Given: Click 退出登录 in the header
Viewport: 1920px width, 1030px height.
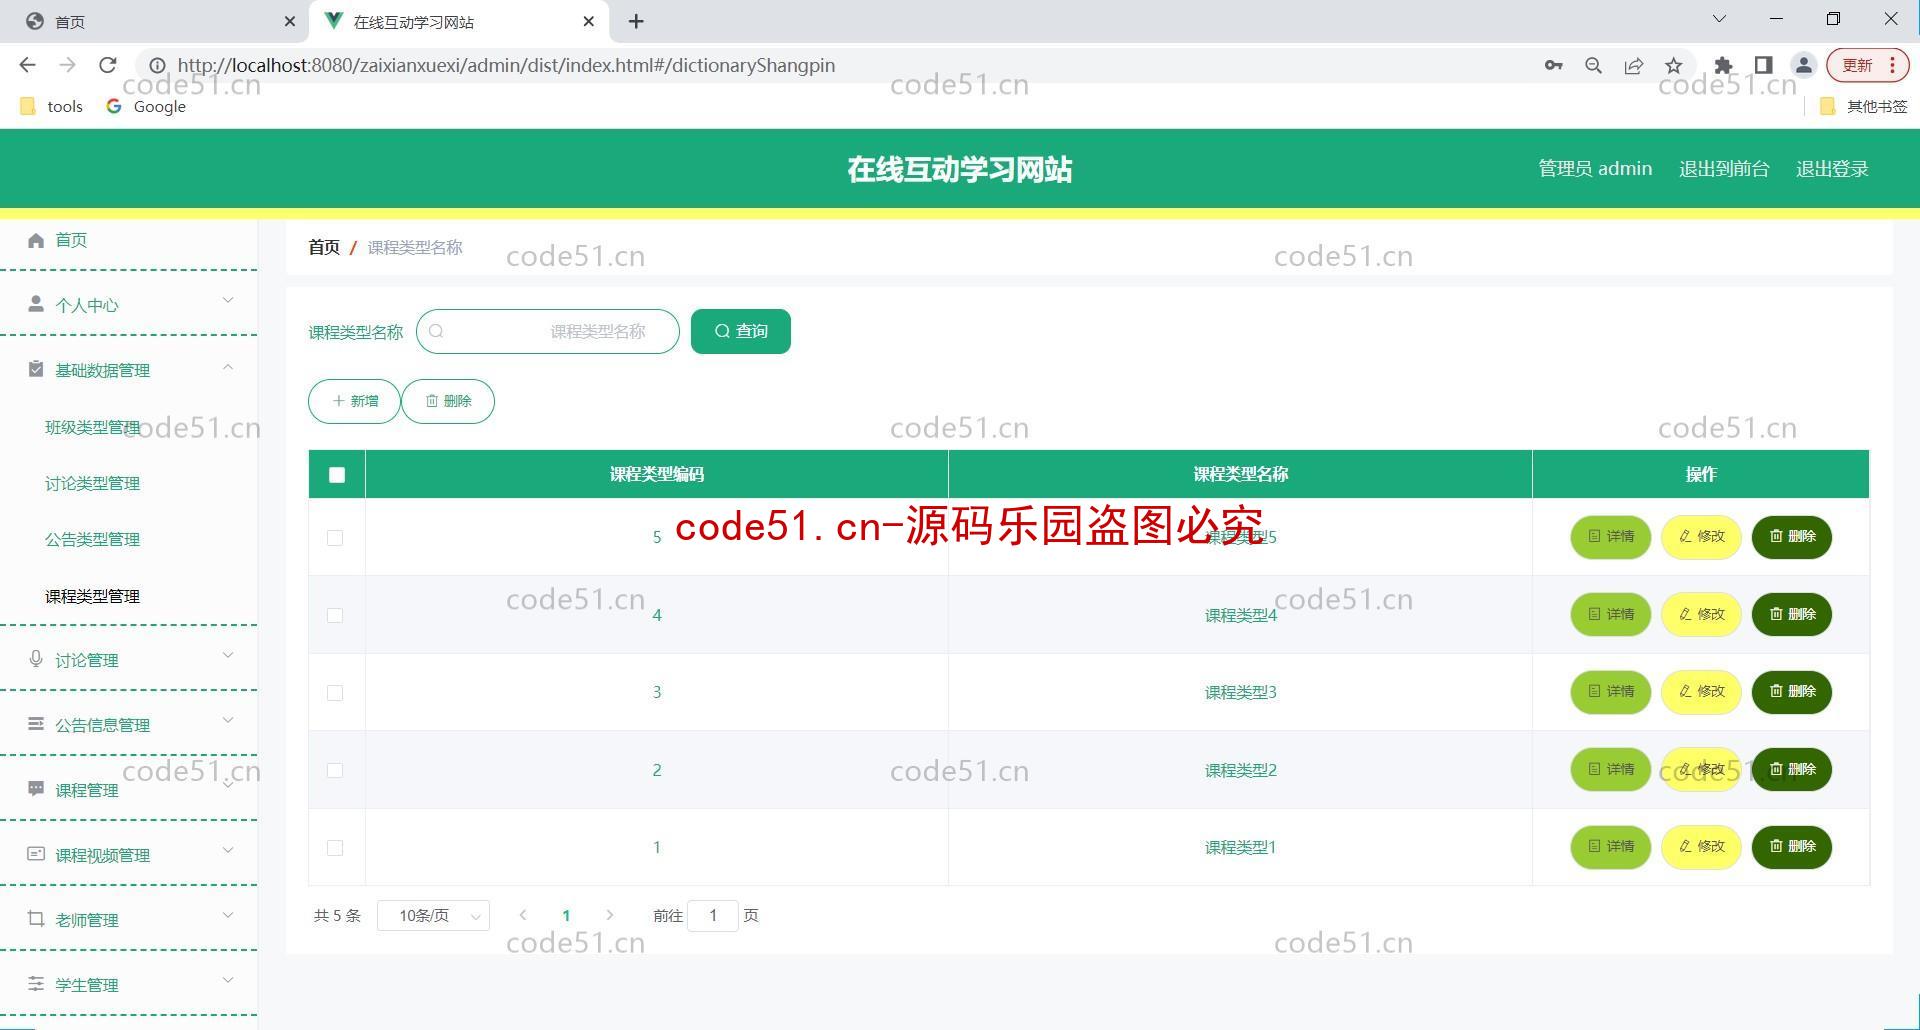Looking at the screenshot, I should tap(1832, 168).
